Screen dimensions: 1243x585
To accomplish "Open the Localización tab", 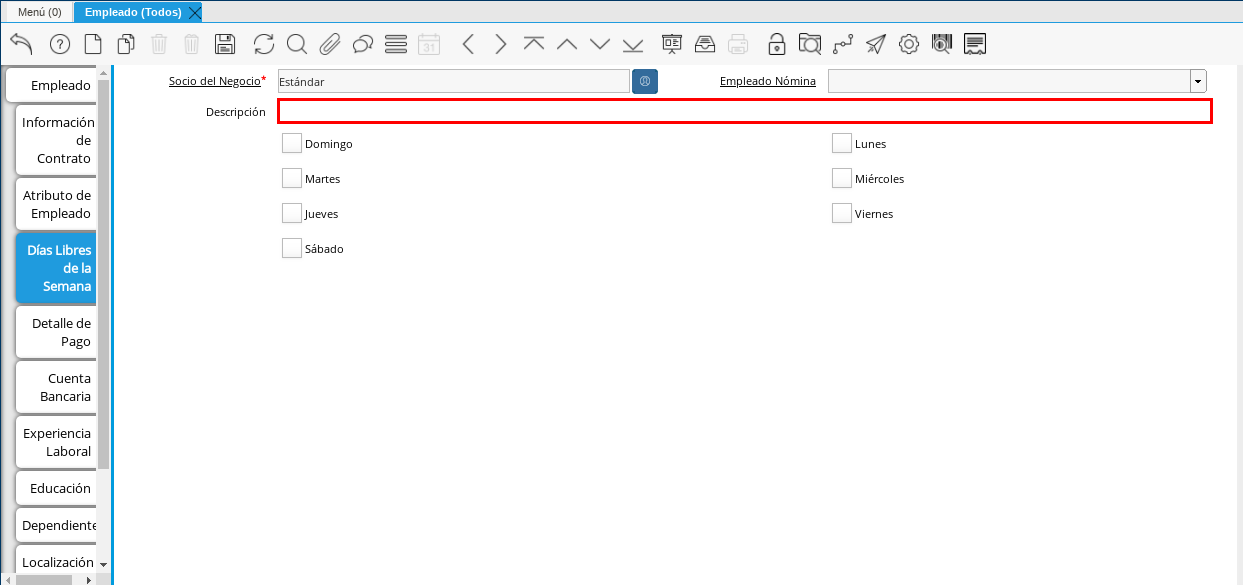I will pos(56,562).
